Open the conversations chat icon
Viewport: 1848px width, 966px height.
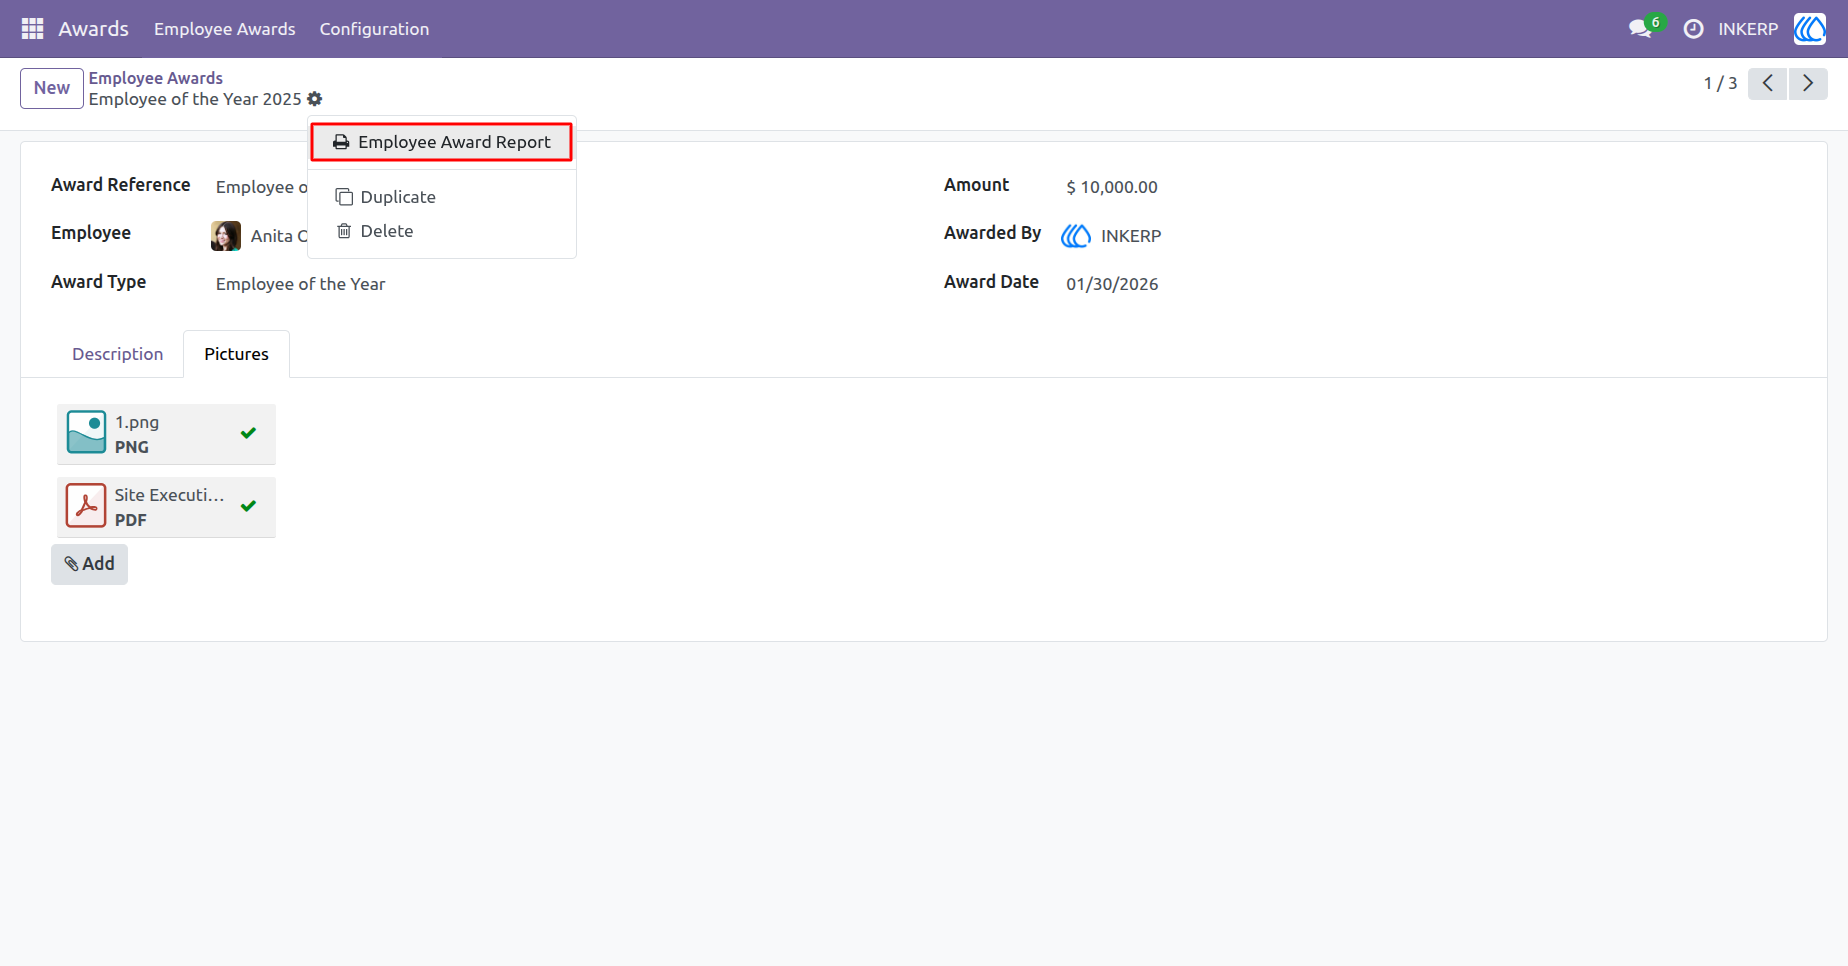click(1640, 29)
